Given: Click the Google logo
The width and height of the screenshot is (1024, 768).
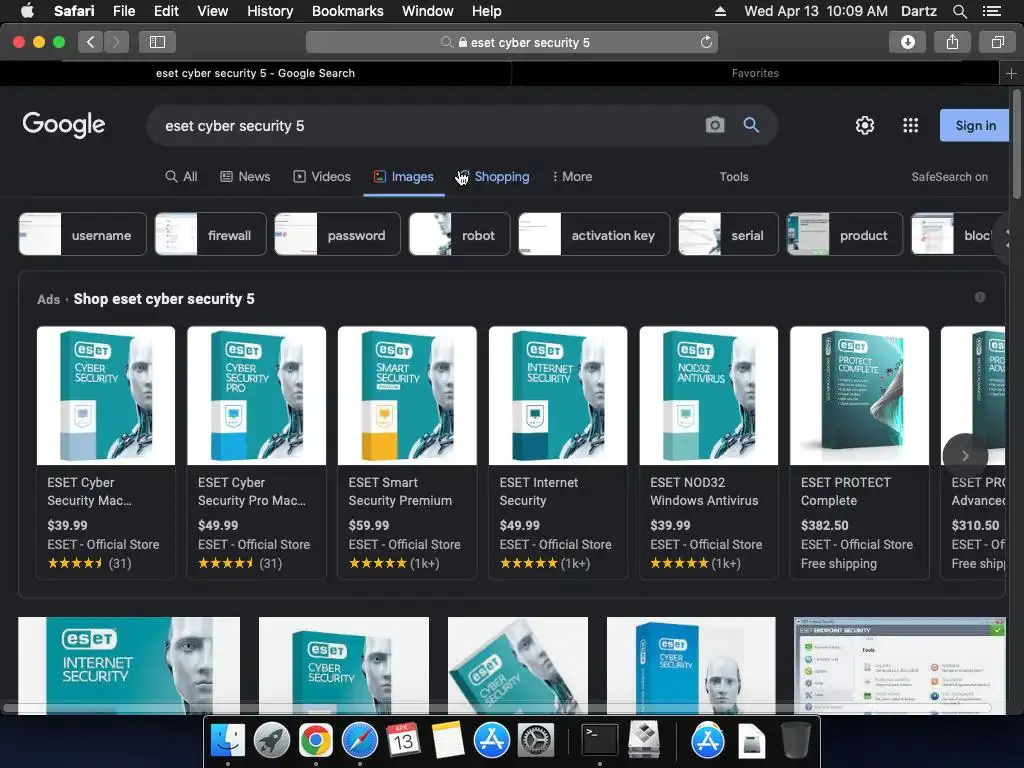Looking at the screenshot, I should 63,124.
